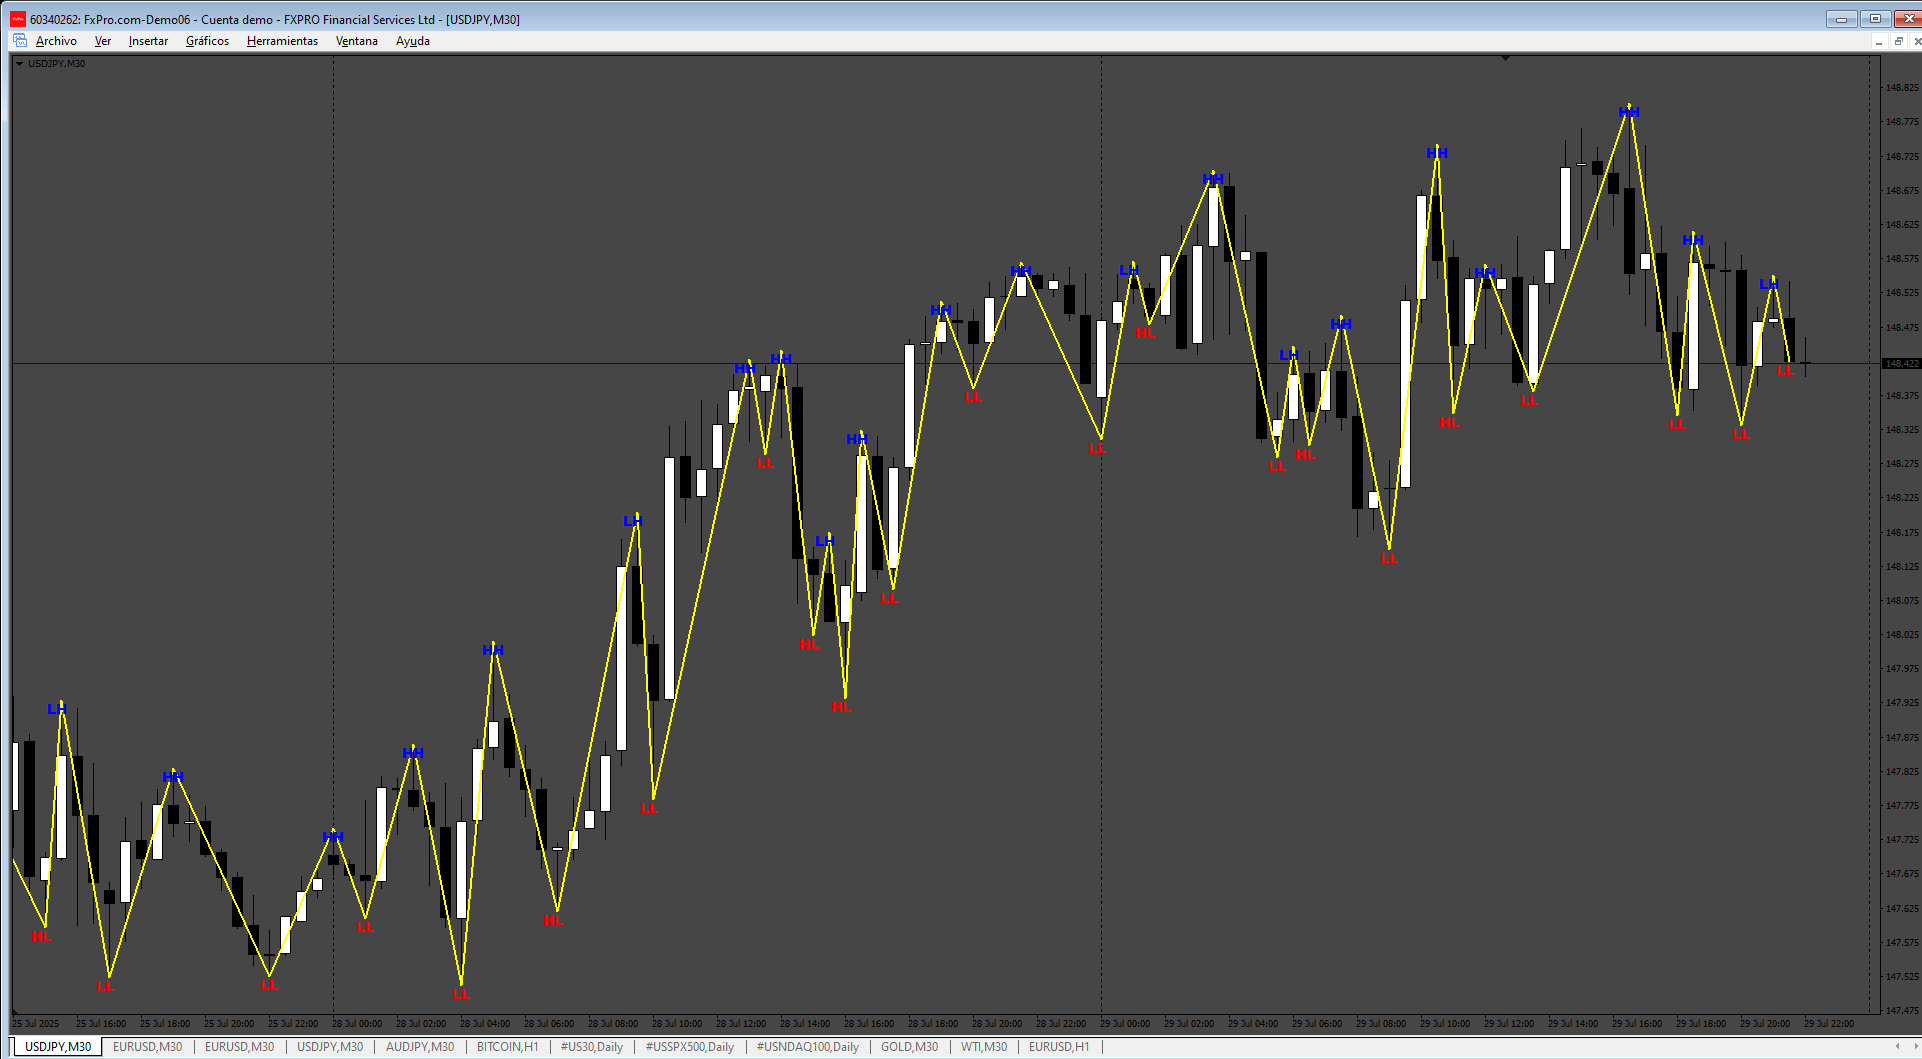Viewport: 1922px width, 1059px height.
Task: Open the chart document icon in menu bar
Action: tap(20, 41)
